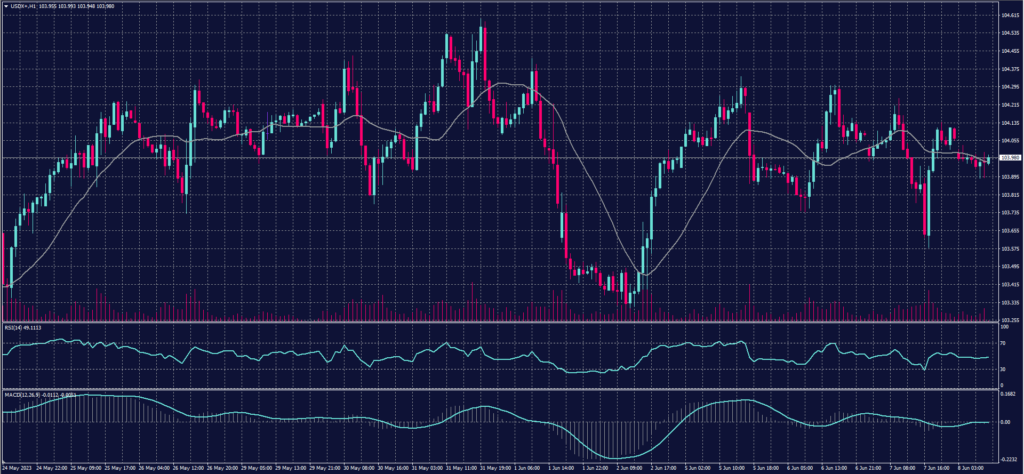Click the divider between price chart and RSI

pos(500,322)
